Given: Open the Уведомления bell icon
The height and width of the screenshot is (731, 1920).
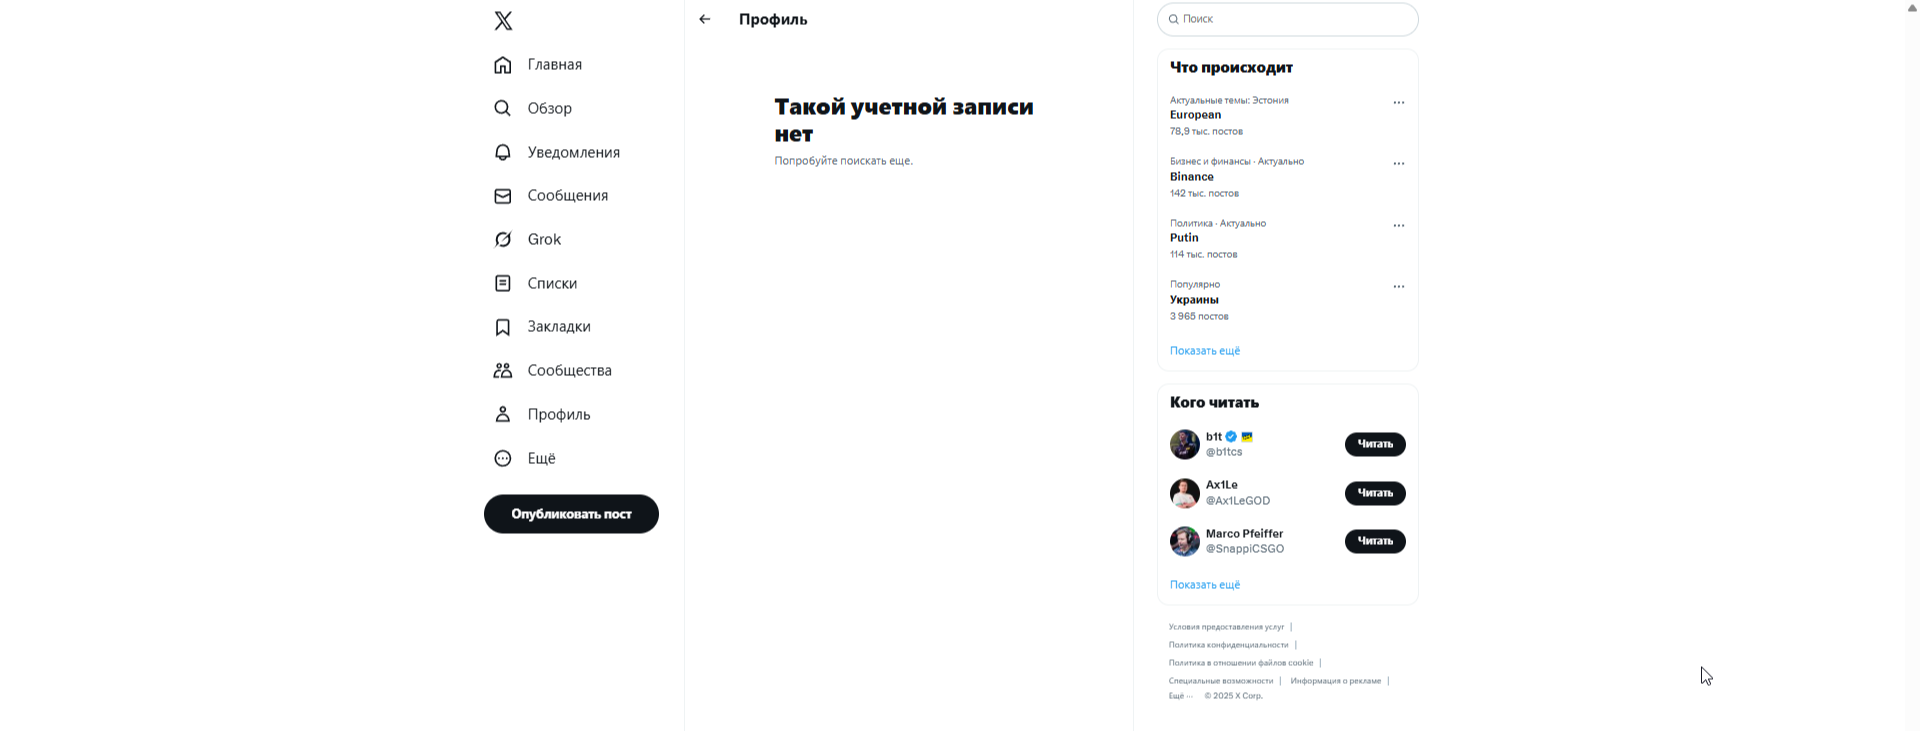Looking at the screenshot, I should pos(503,152).
